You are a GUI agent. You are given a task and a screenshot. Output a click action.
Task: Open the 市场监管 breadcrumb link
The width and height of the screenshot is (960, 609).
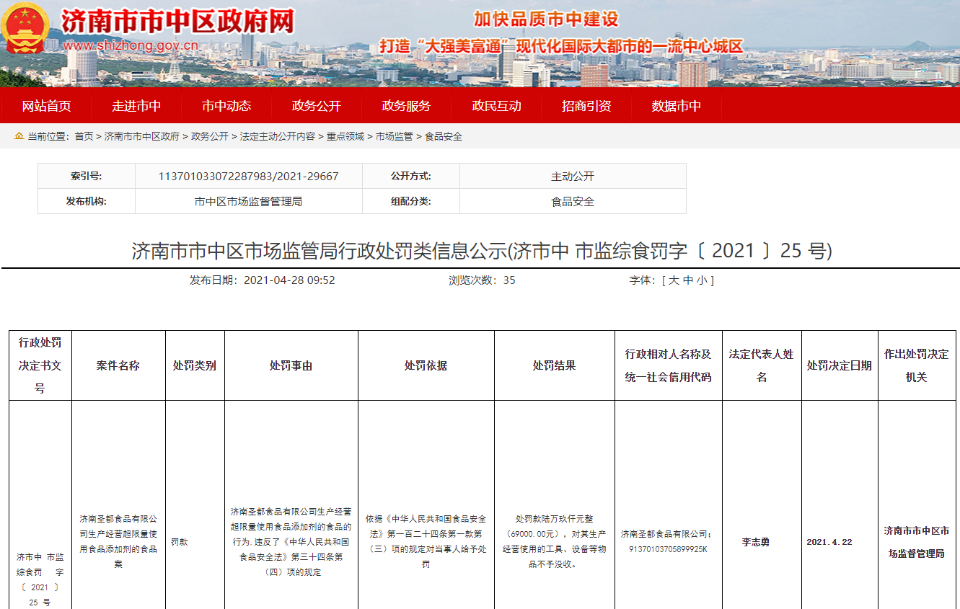click(395, 136)
